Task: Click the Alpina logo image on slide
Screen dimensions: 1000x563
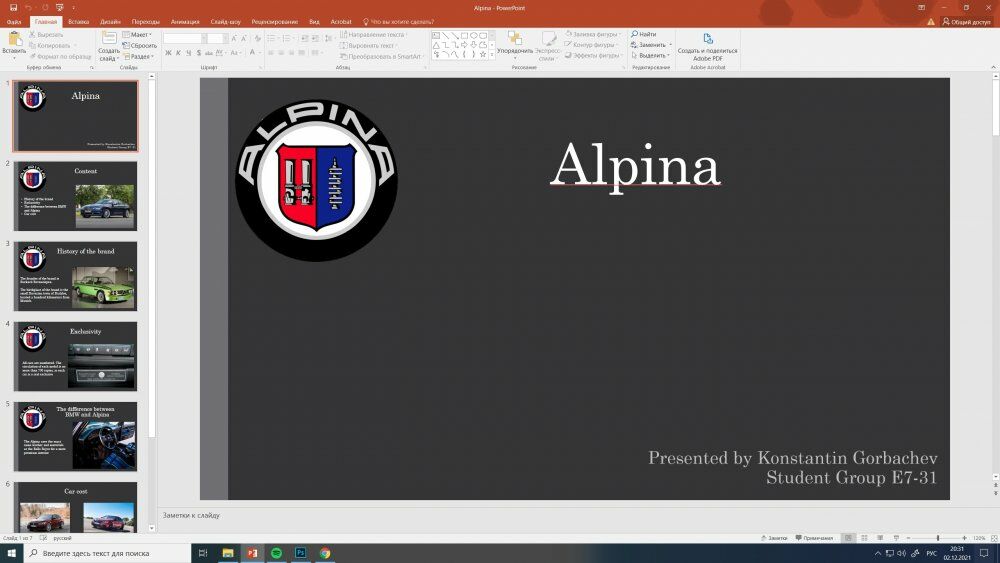Action: (x=316, y=180)
